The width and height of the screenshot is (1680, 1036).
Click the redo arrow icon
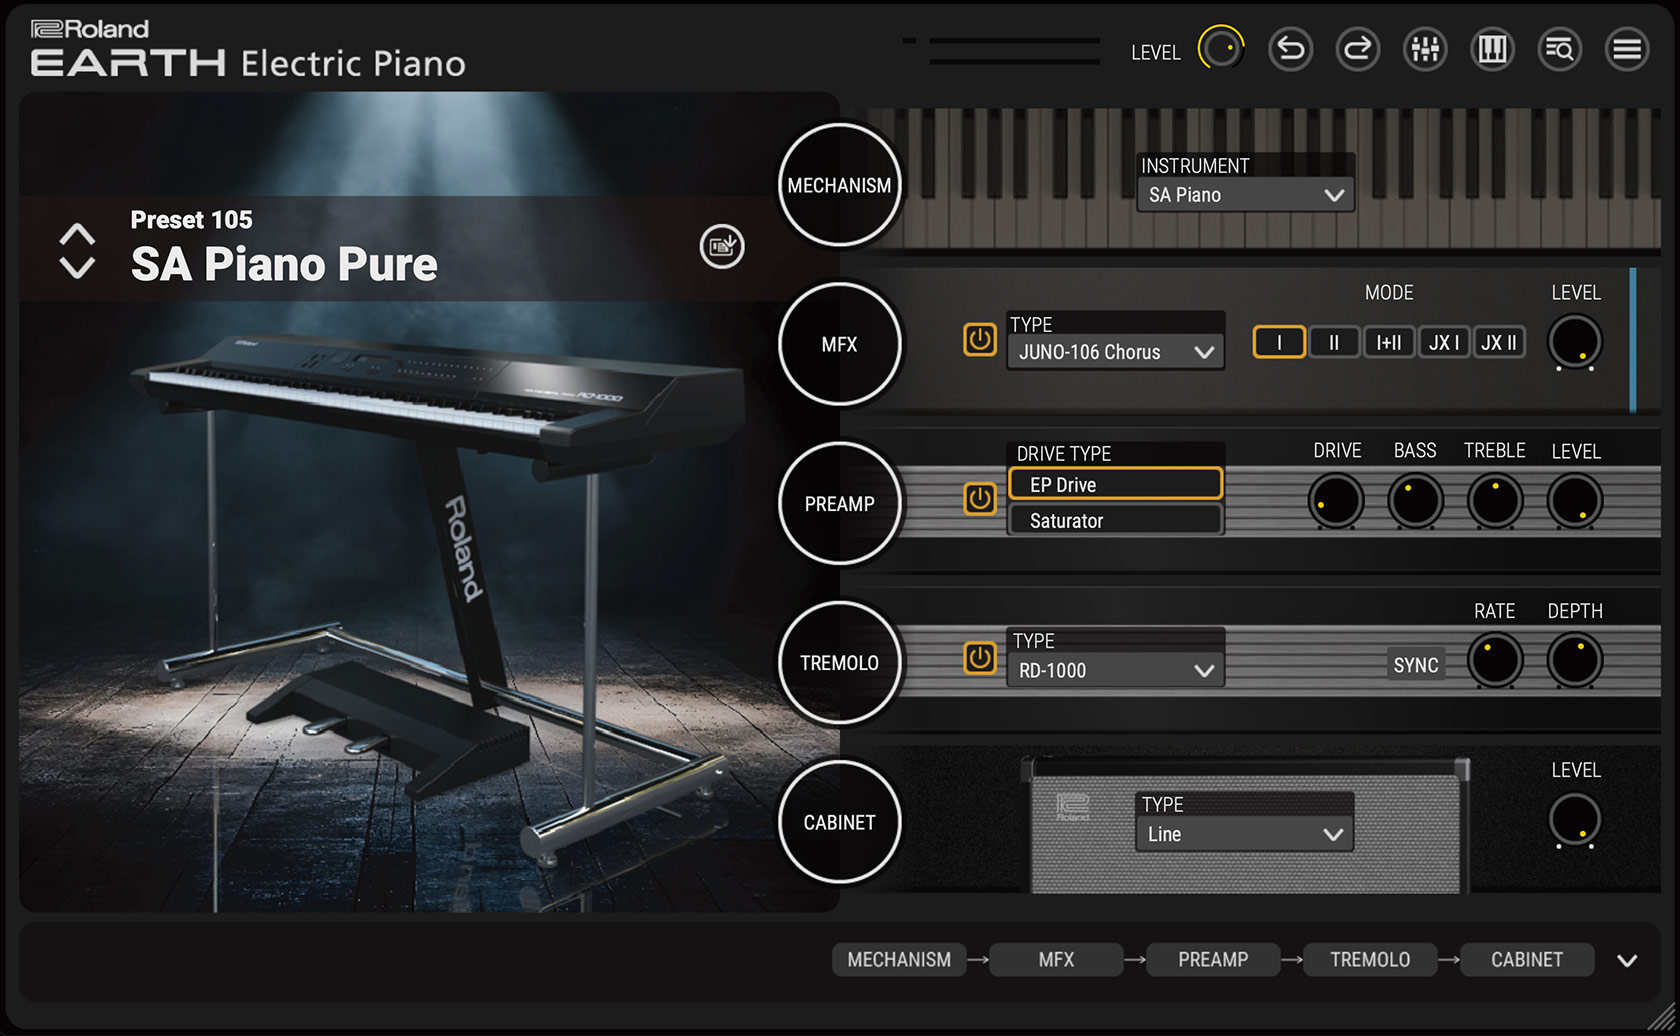[x=1357, y=49]
